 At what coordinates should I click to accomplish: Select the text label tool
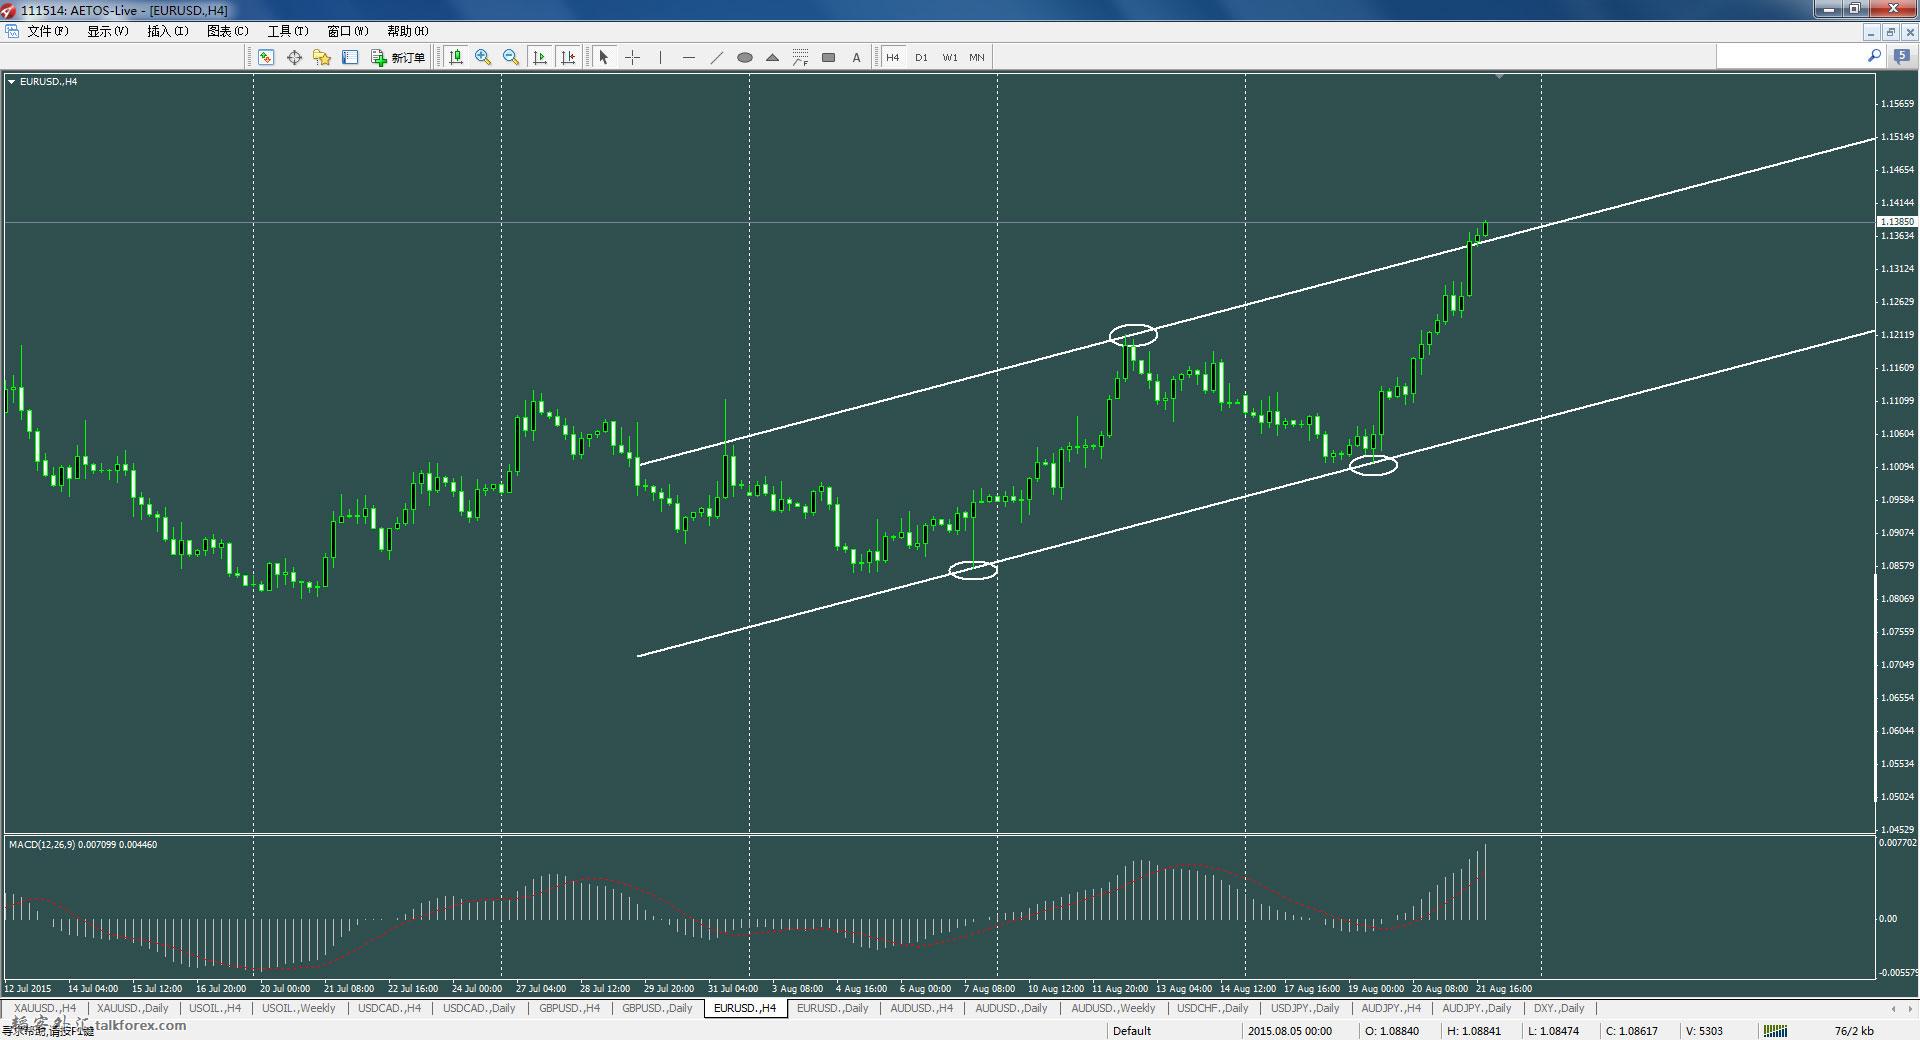tap(856, 57)
